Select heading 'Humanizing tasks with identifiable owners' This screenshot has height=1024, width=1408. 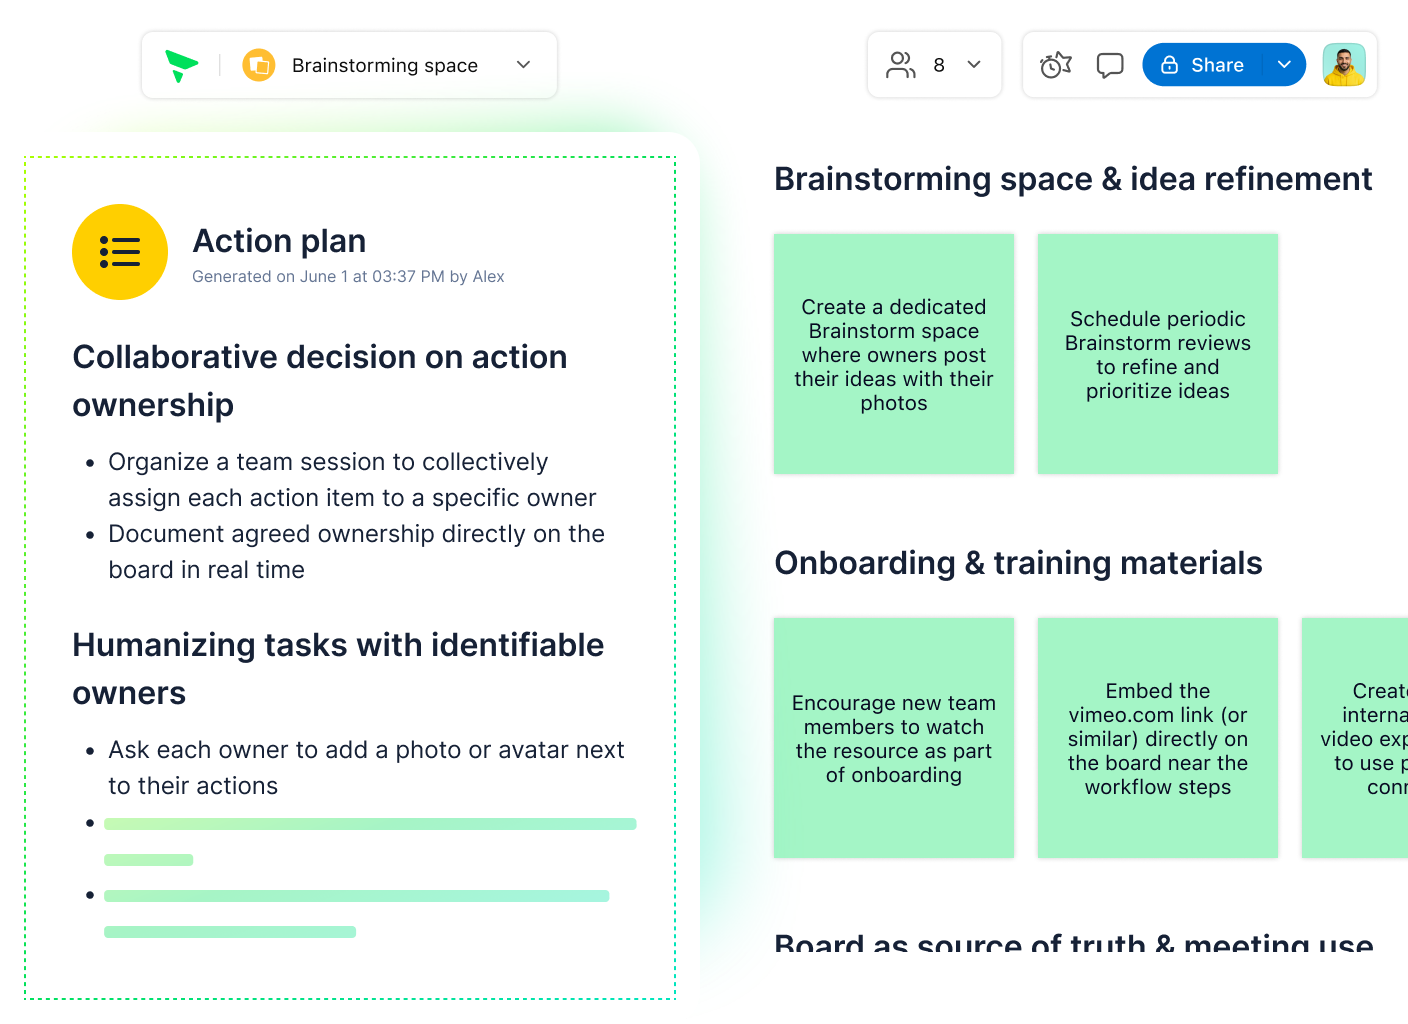click(338, 669)
